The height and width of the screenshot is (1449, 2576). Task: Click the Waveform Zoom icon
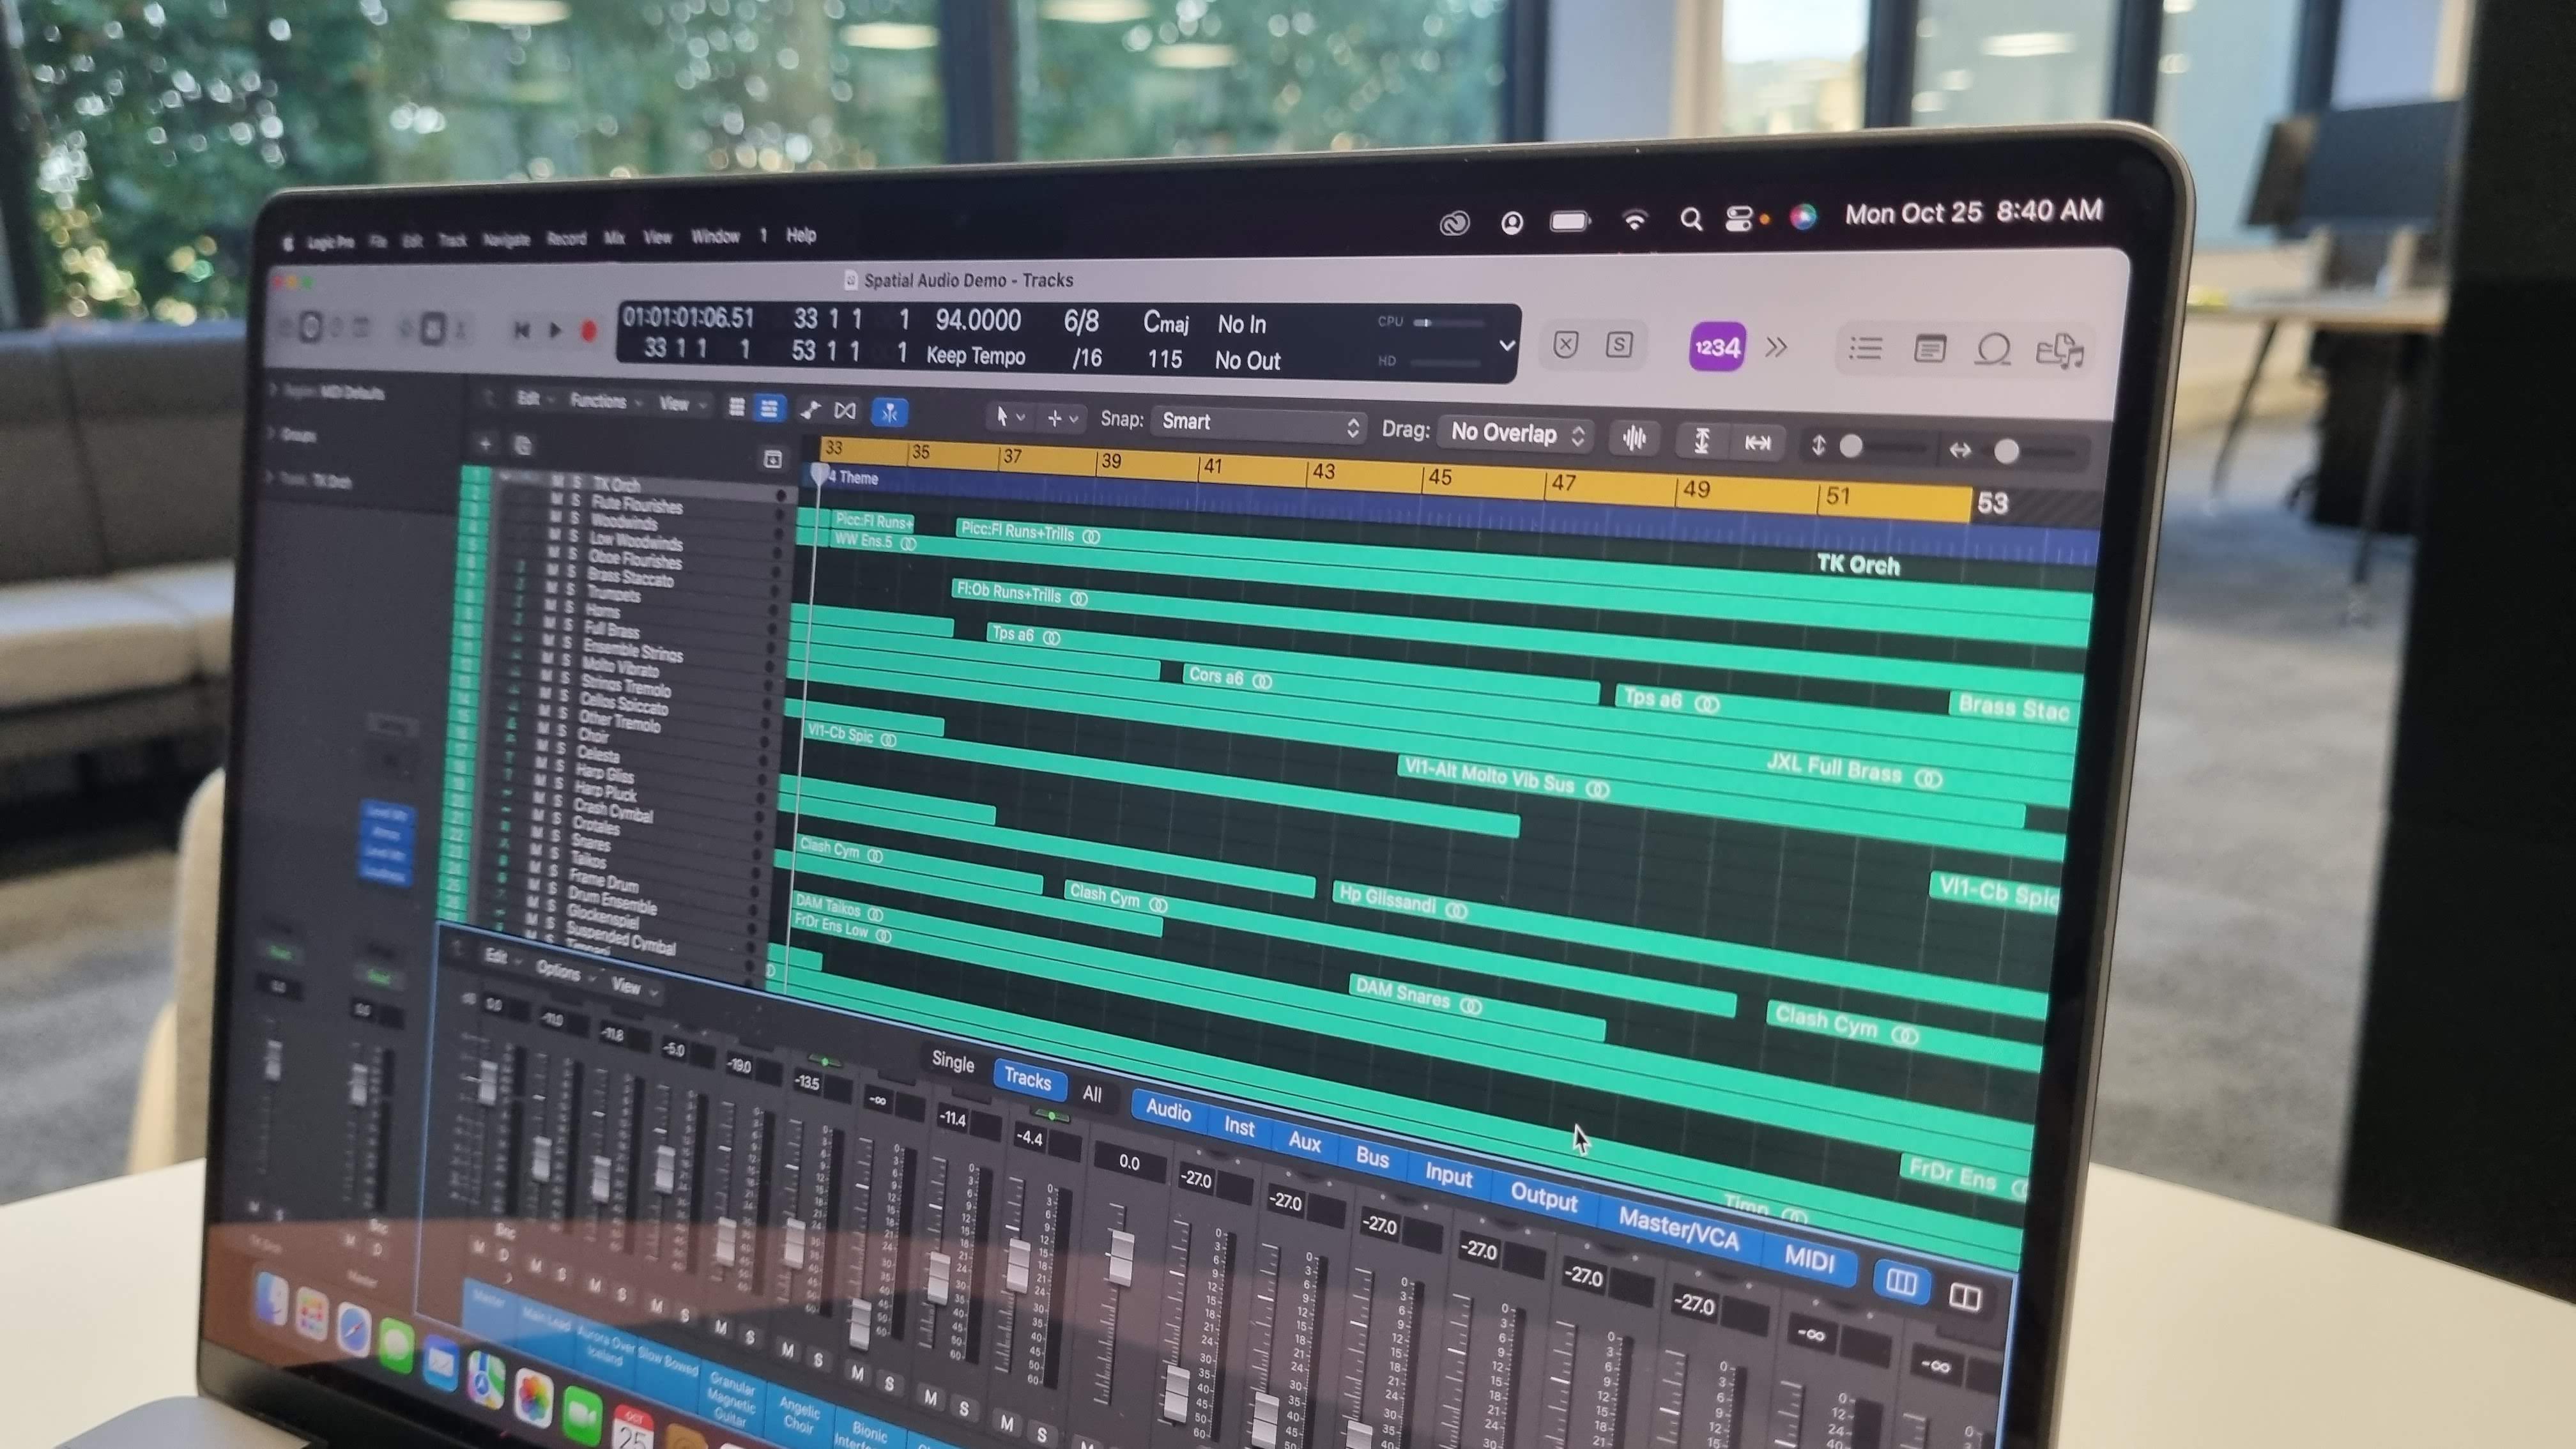tap(1633, 437)
